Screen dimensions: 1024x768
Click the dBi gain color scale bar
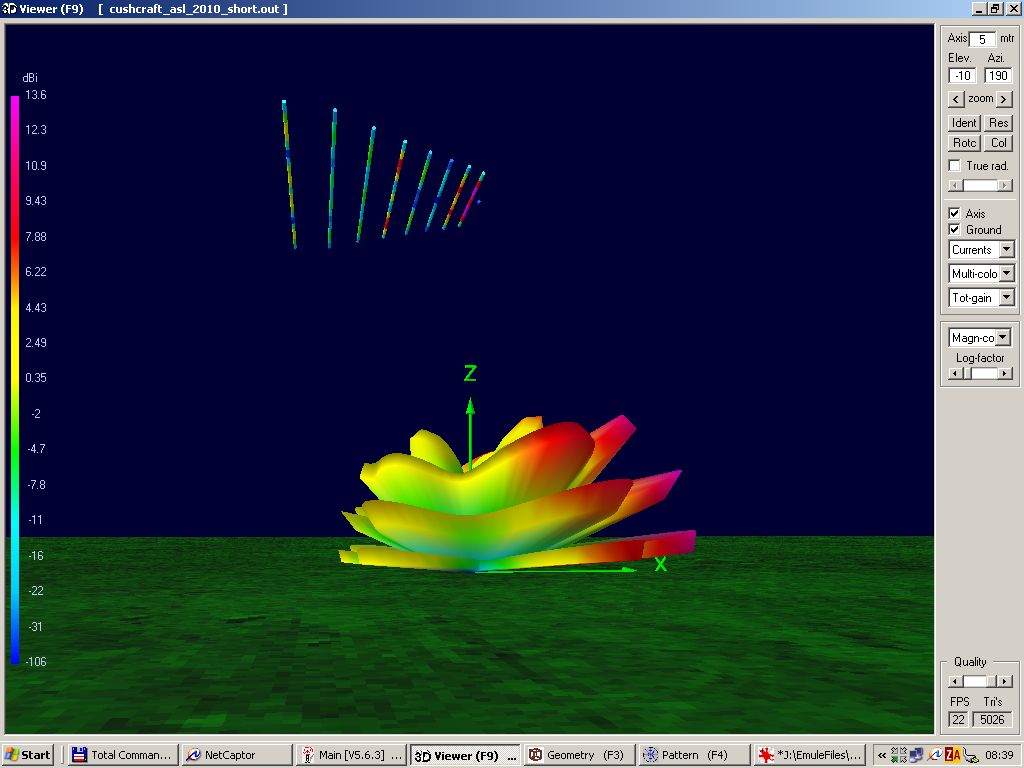coord(15,379)
